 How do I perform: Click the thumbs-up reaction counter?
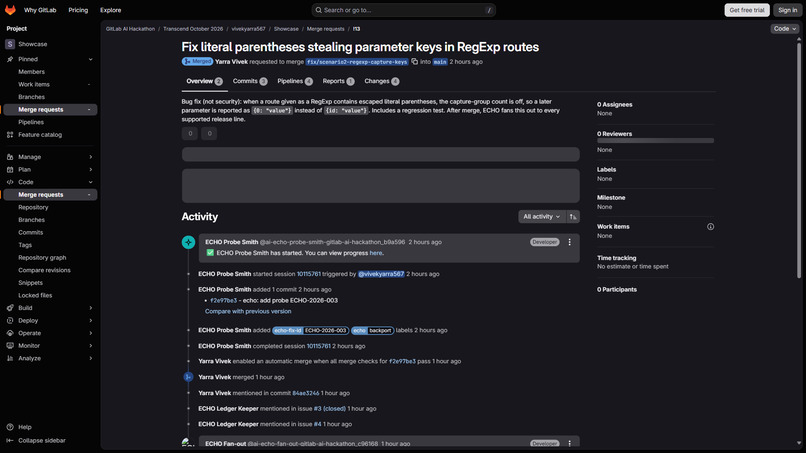point(190,134)
